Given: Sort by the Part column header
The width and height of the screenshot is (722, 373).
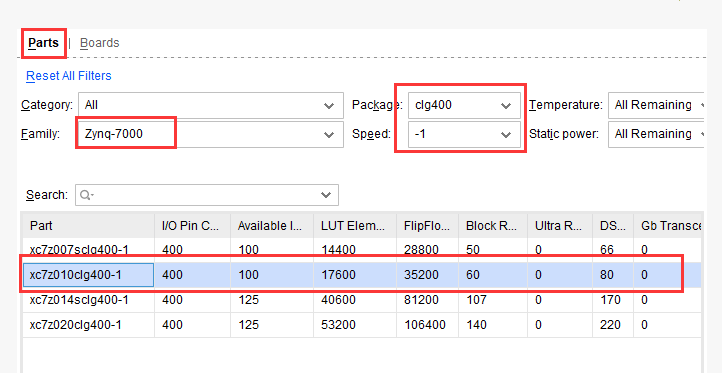Looking at the screenshot, I should coord(88,226).
